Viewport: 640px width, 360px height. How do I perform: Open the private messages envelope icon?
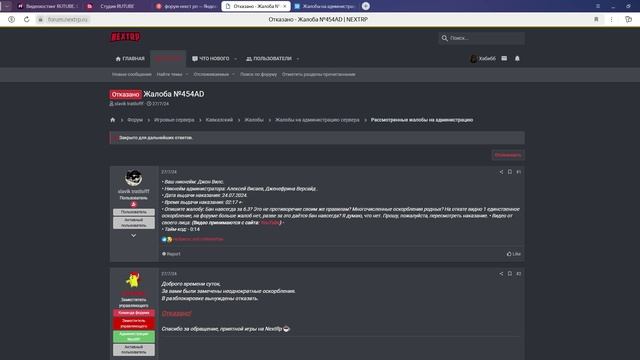click(x=504, y=59)
